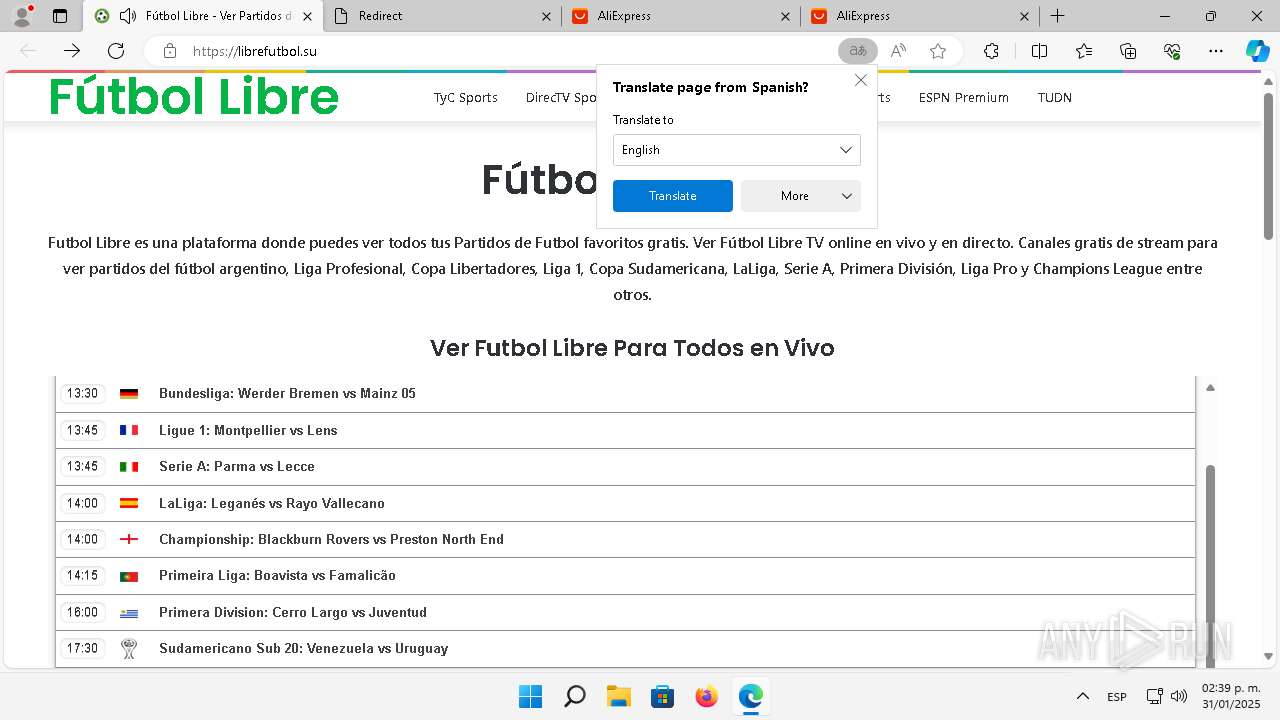Close the first AliExpress tab
Image resolution: width=1280 pixels, height=720 pixels.
click(x=786, y=16)
